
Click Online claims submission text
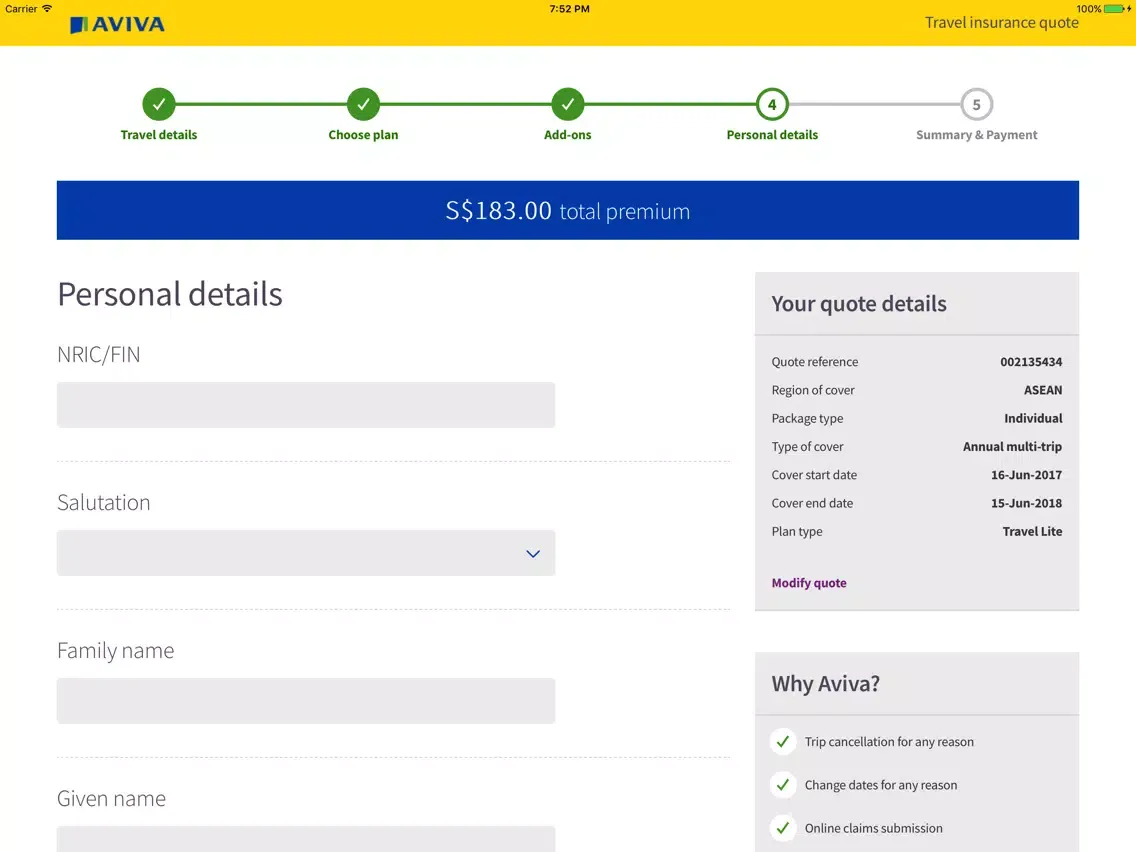click(873, 828)
